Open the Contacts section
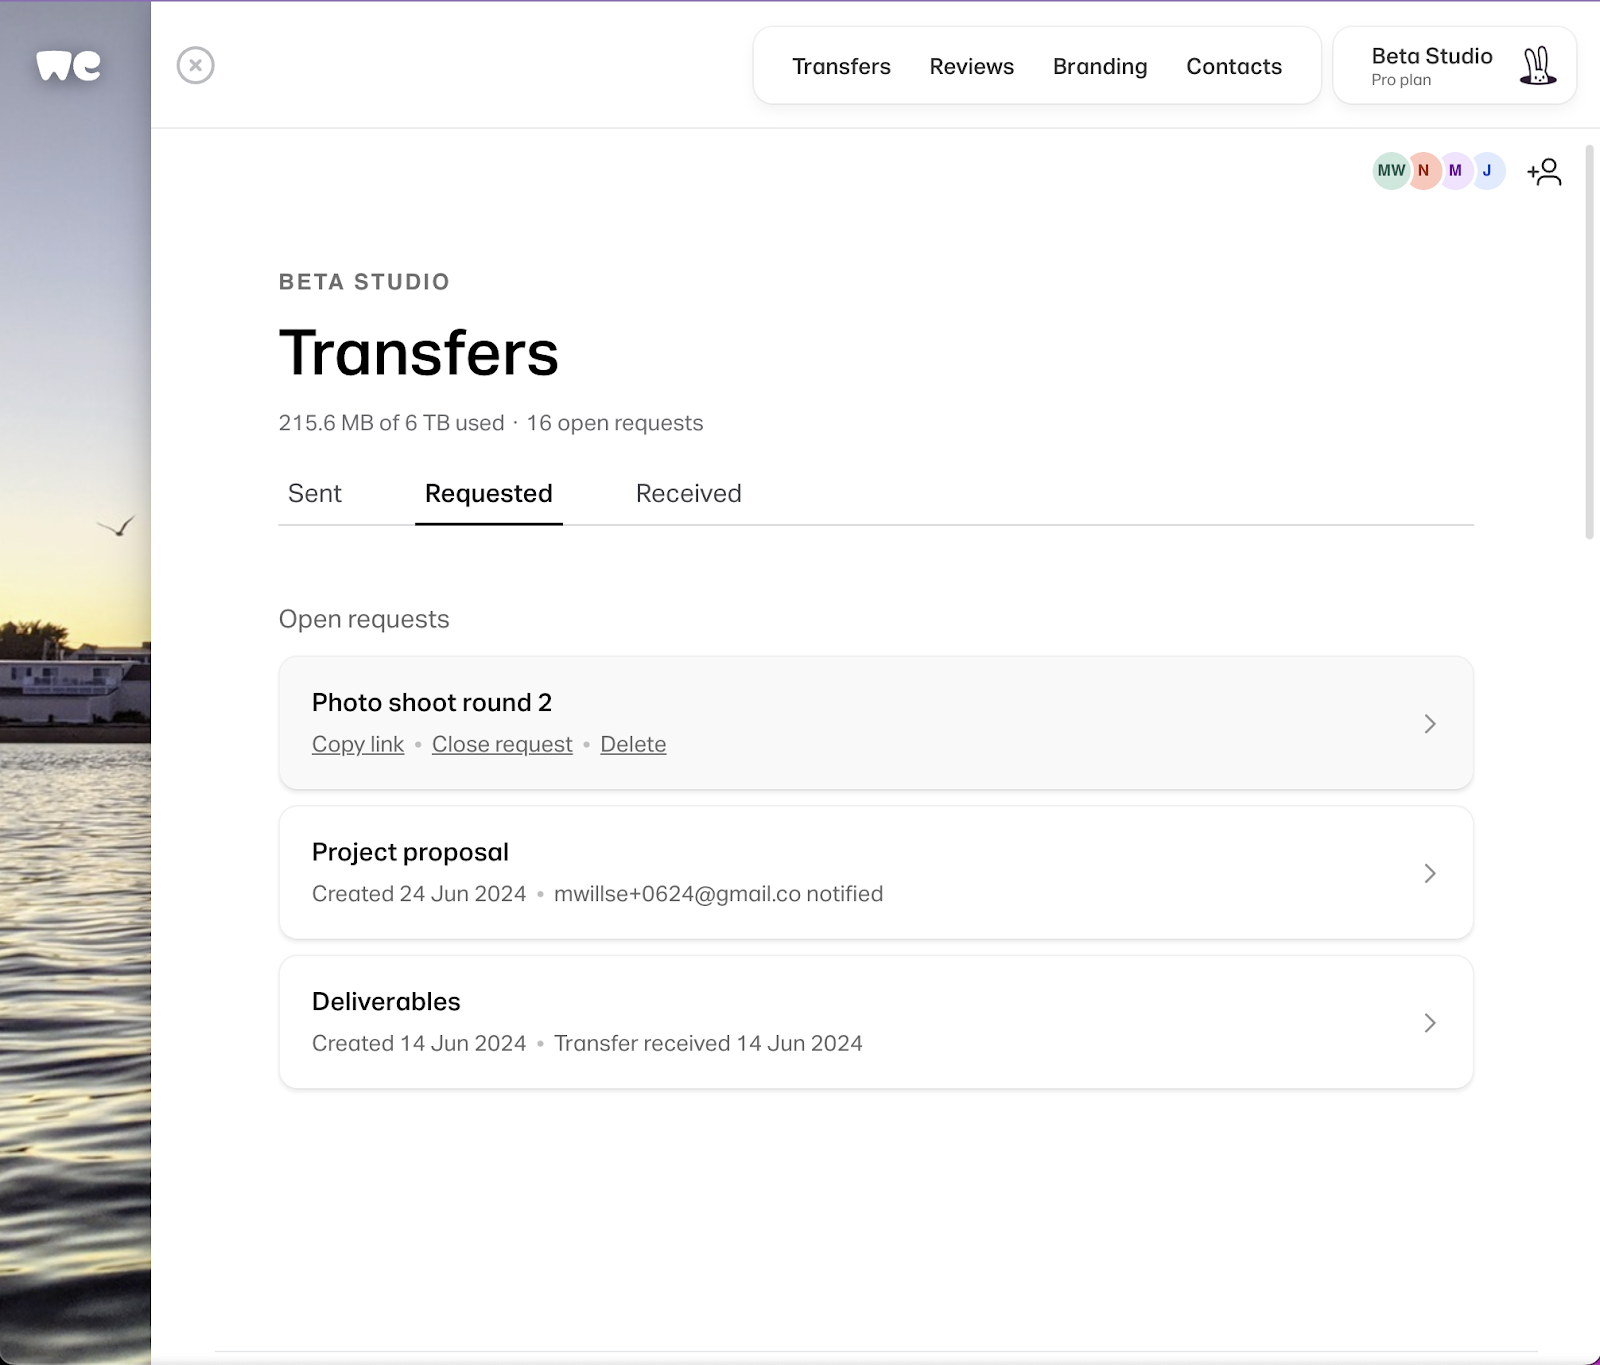 [1234, 66]
